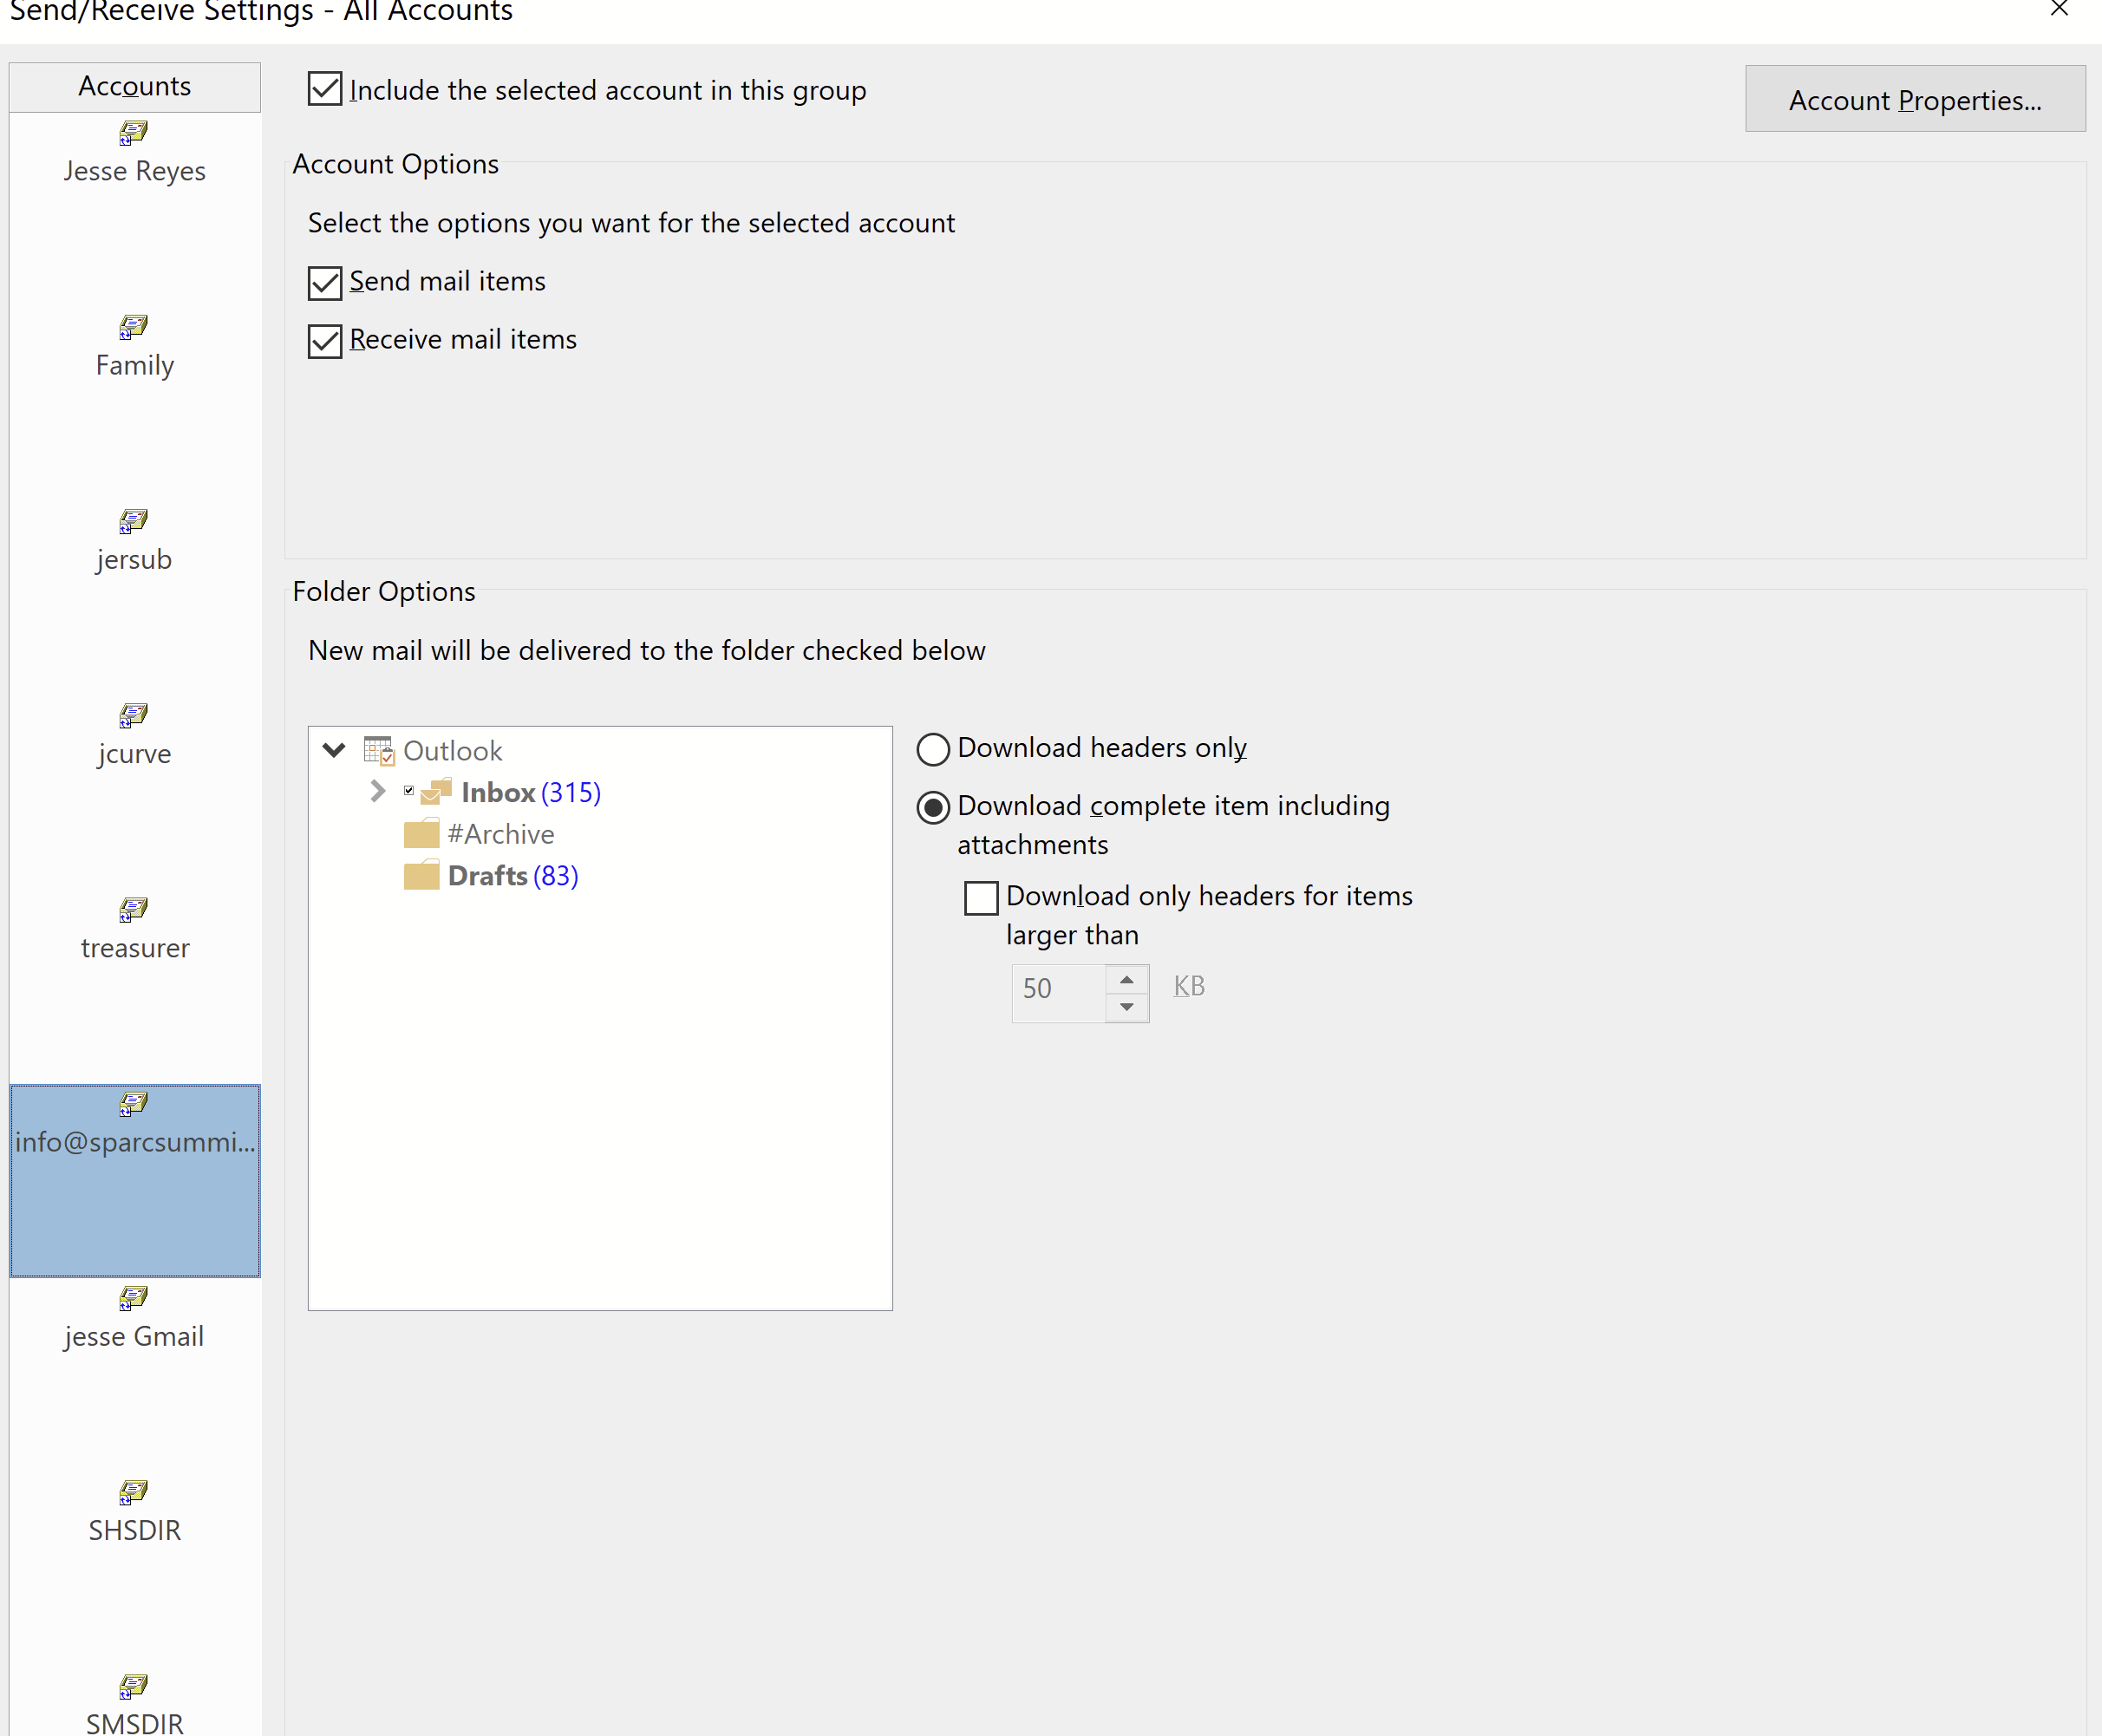Collapse the Outlook folder tree node
2102x1736 pixels.
tap(334, 750)
